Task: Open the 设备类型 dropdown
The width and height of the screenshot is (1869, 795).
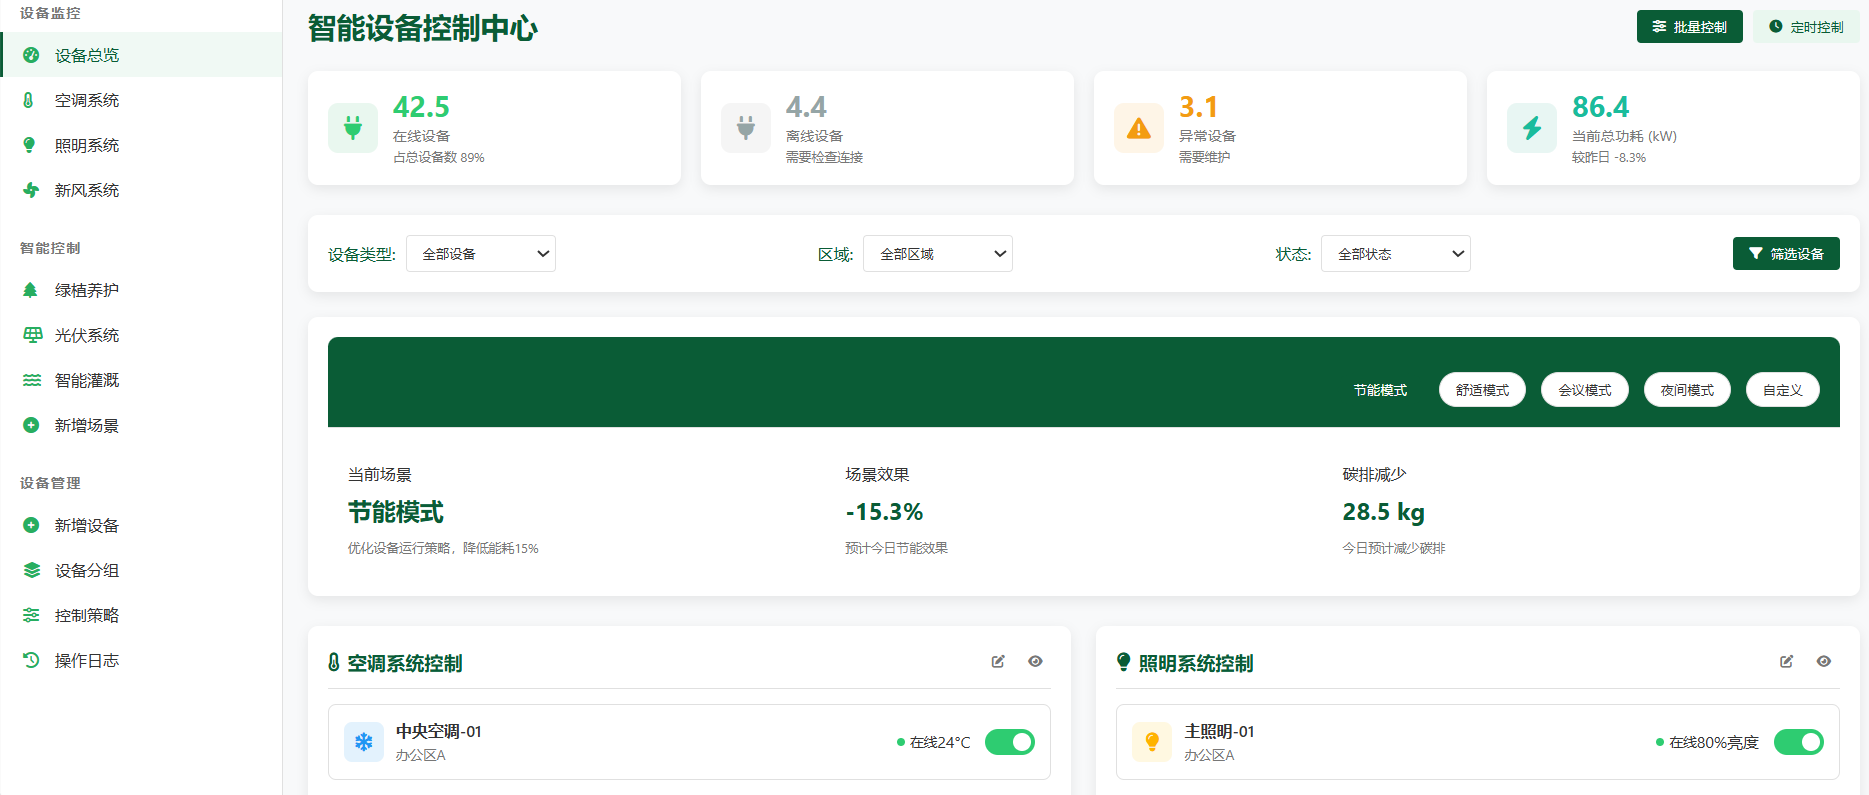Action: tap(481, 254)
